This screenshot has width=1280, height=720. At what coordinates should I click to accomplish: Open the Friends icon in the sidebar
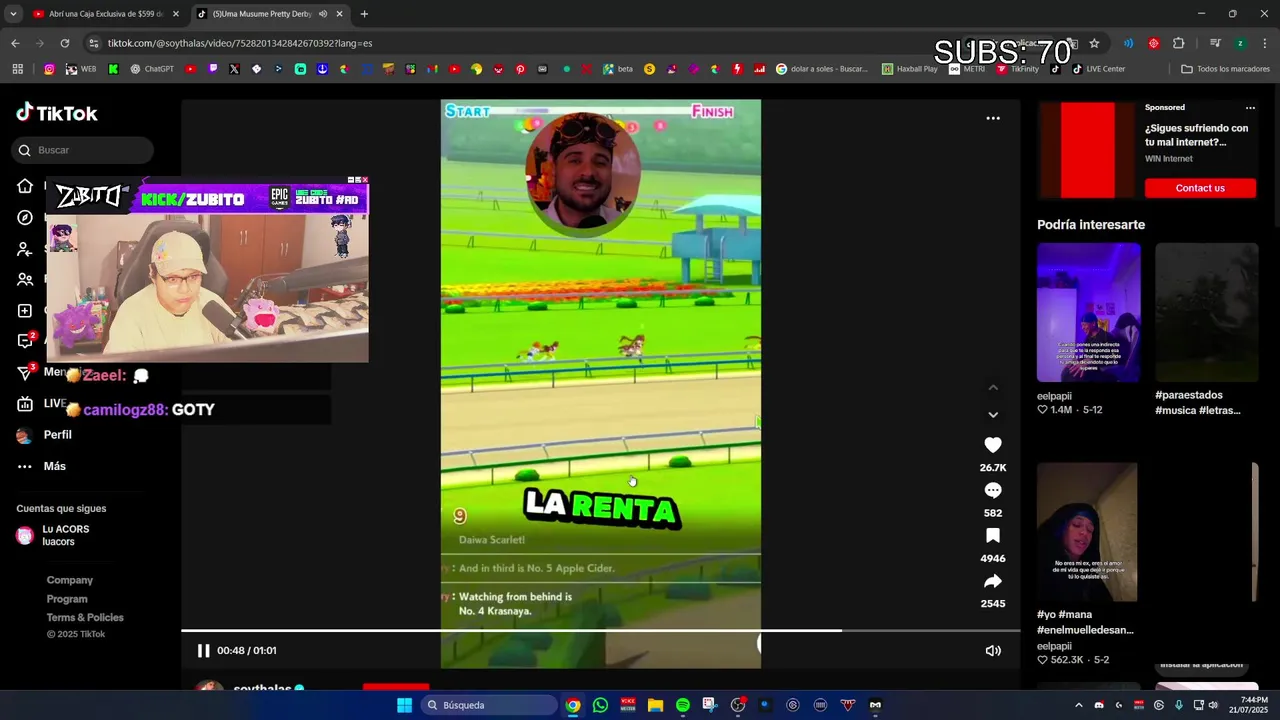pyautogui.click(x=25, y=280)
